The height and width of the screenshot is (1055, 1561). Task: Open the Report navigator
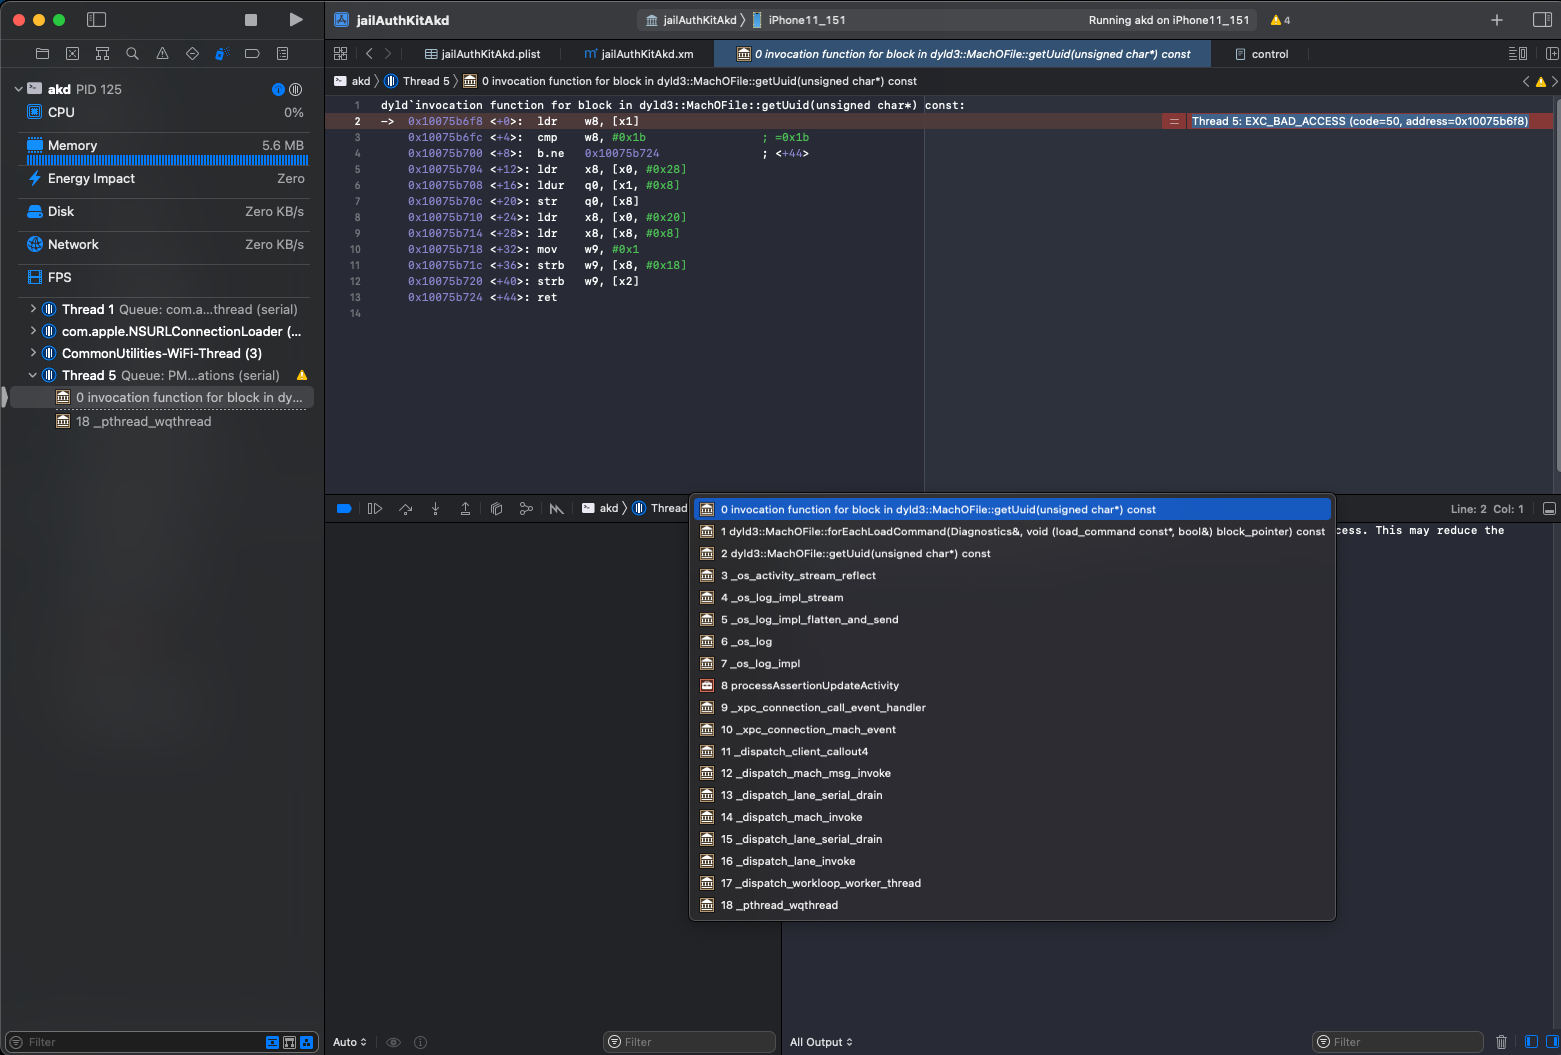[x=282, y=54]
